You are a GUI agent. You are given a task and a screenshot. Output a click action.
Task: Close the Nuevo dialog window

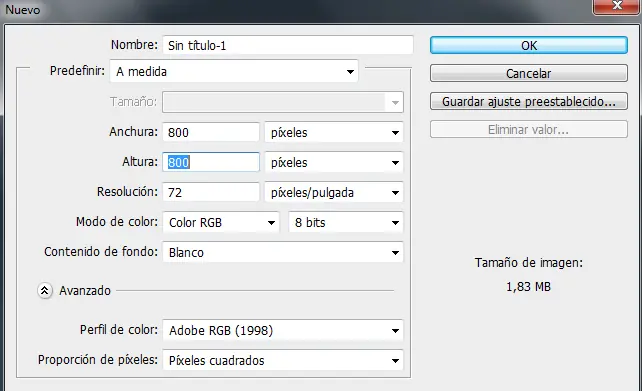617,6
